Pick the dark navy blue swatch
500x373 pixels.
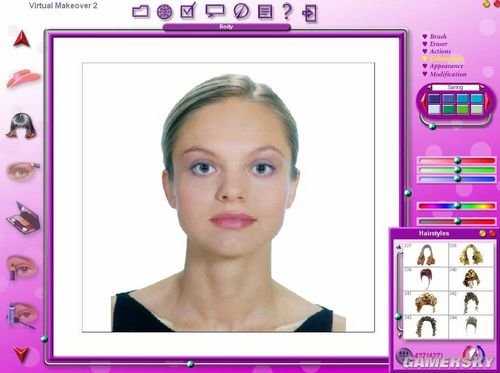pos(434,99)
